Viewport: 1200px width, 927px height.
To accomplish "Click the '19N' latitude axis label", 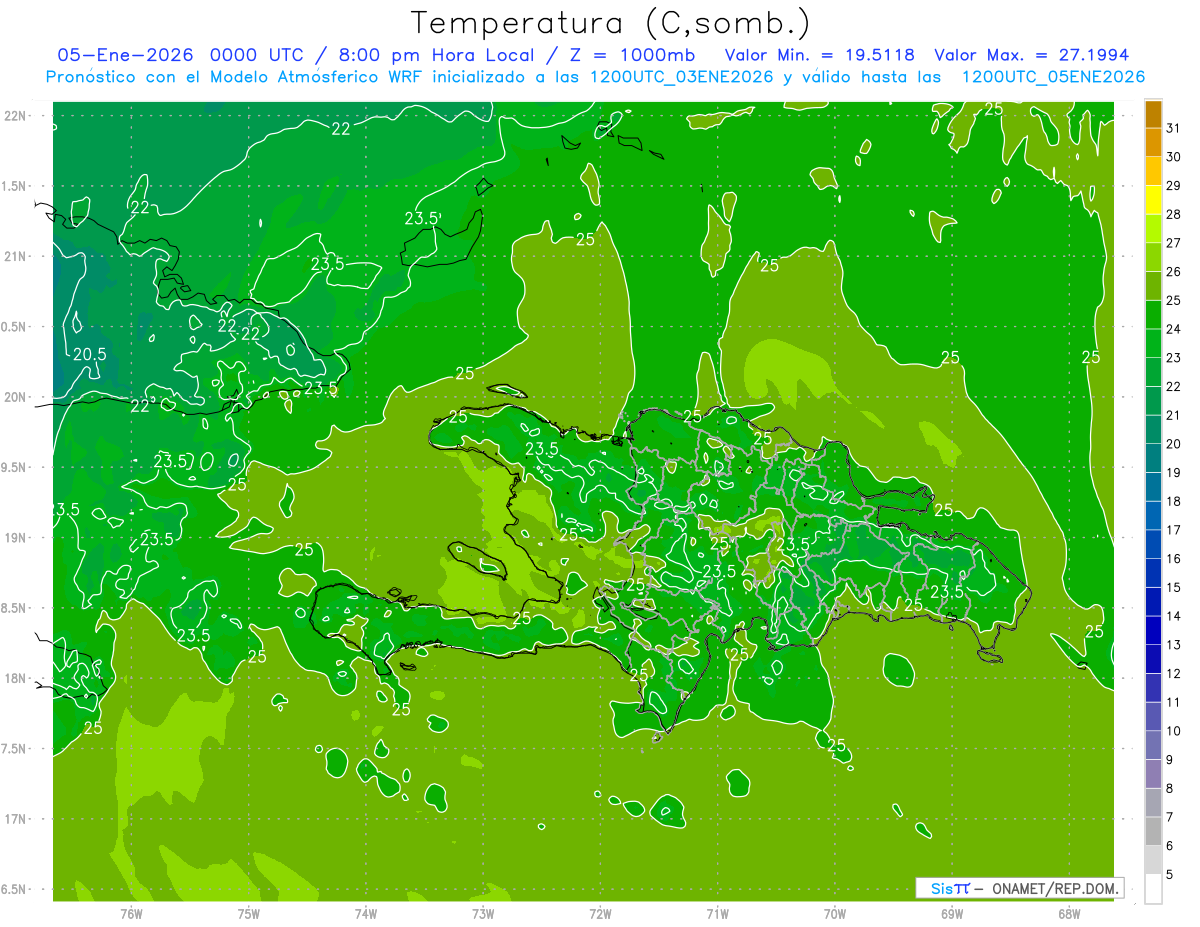I will (x=17, y=538).
